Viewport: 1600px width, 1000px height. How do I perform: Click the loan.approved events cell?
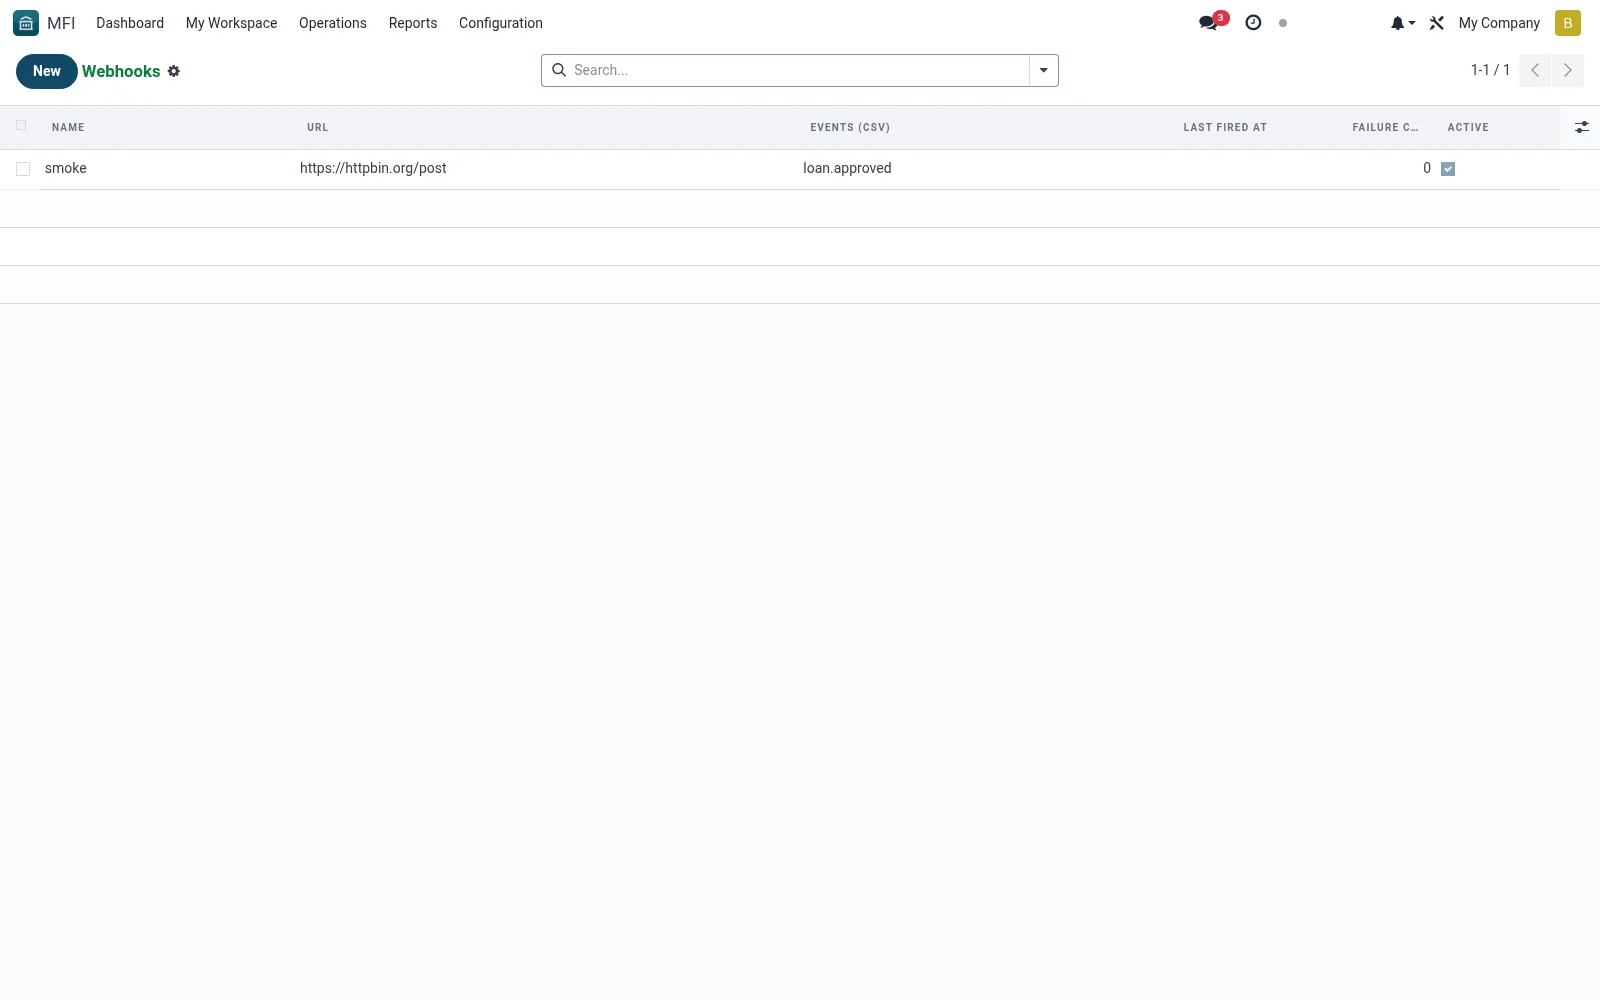pos(847,168)
